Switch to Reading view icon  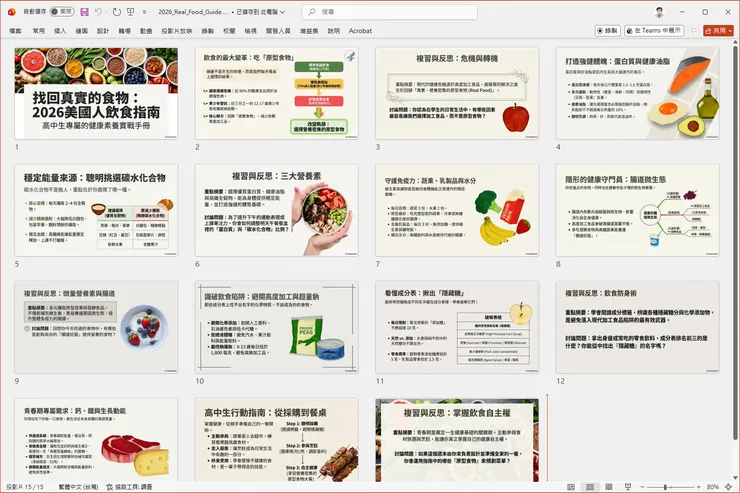point(609,486)
